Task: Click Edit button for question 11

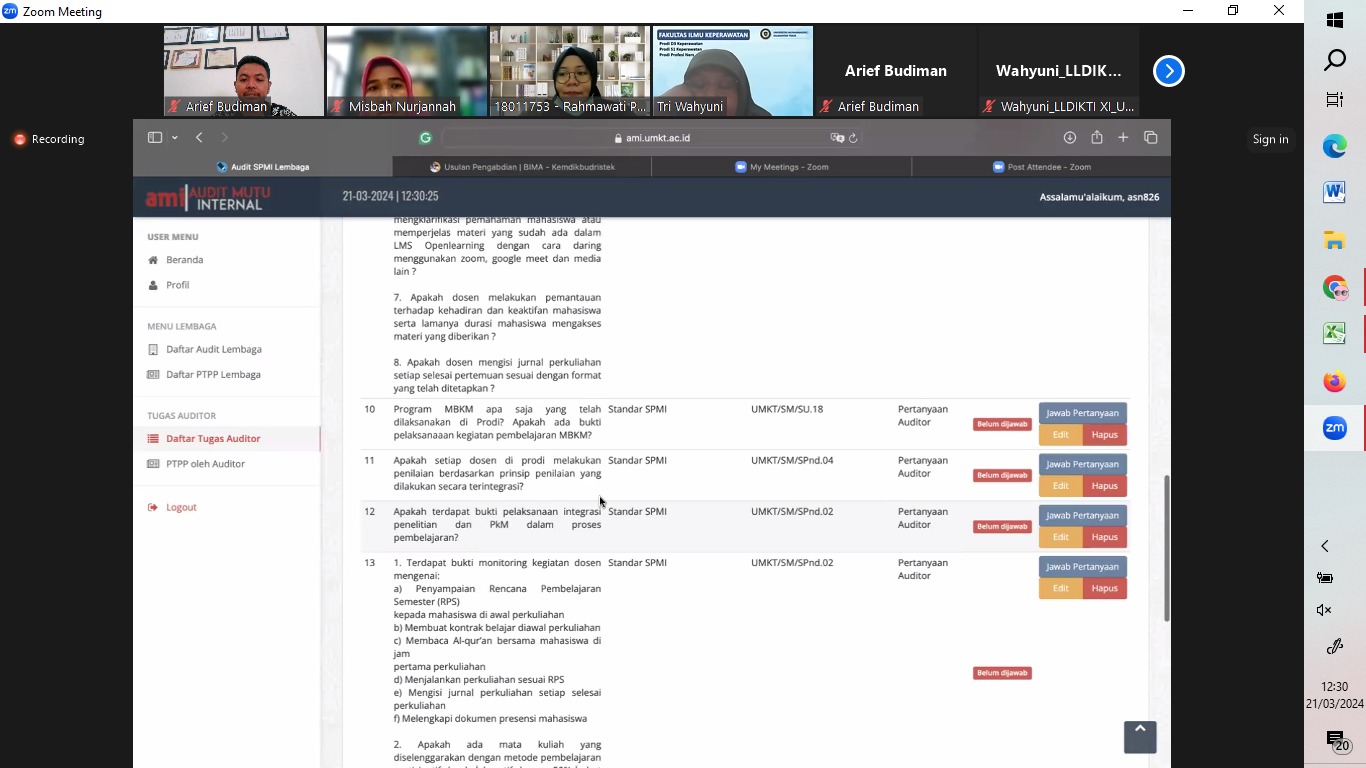Action: coord(1060,486)
